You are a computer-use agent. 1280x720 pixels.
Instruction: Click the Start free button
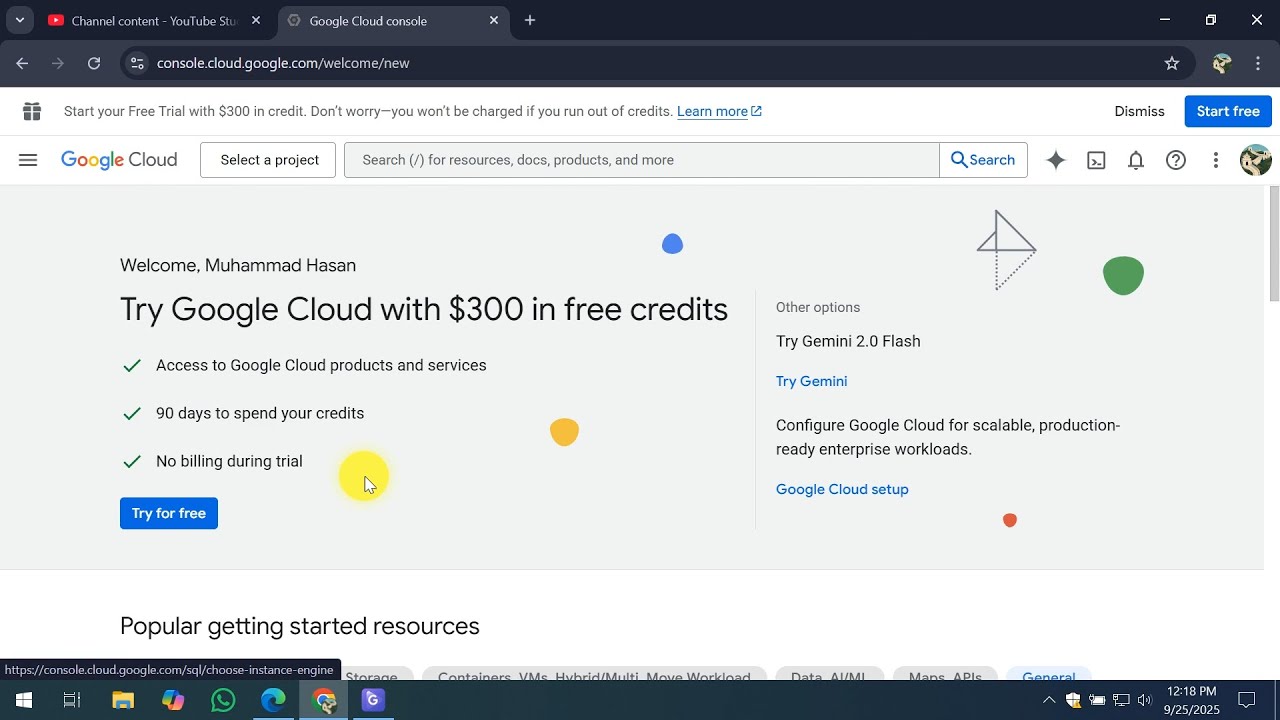pos(1228,111)
